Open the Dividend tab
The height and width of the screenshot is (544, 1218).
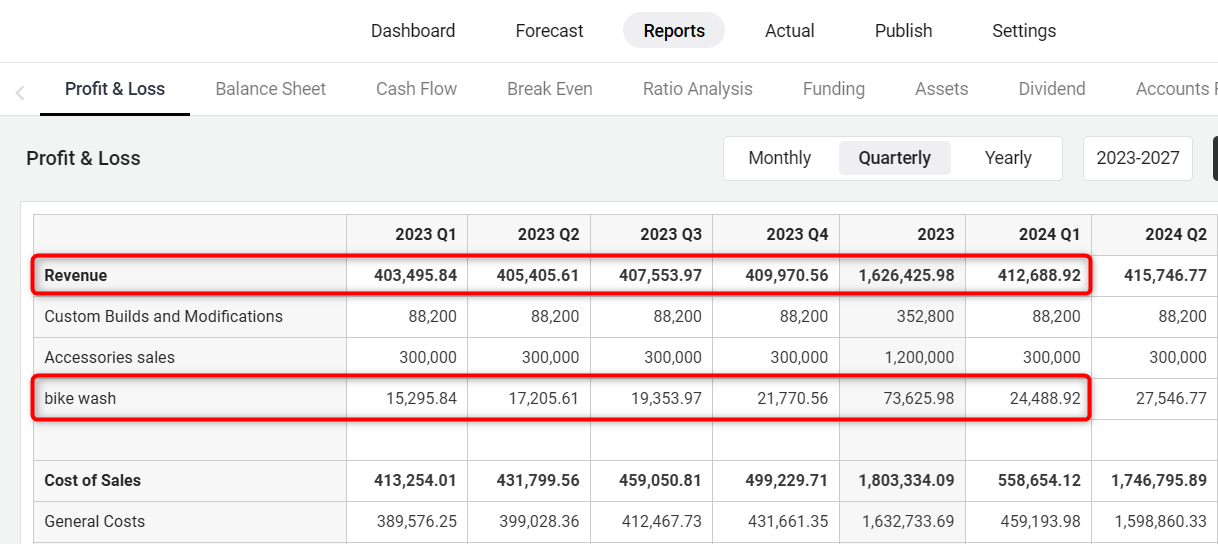(1051, 89)
